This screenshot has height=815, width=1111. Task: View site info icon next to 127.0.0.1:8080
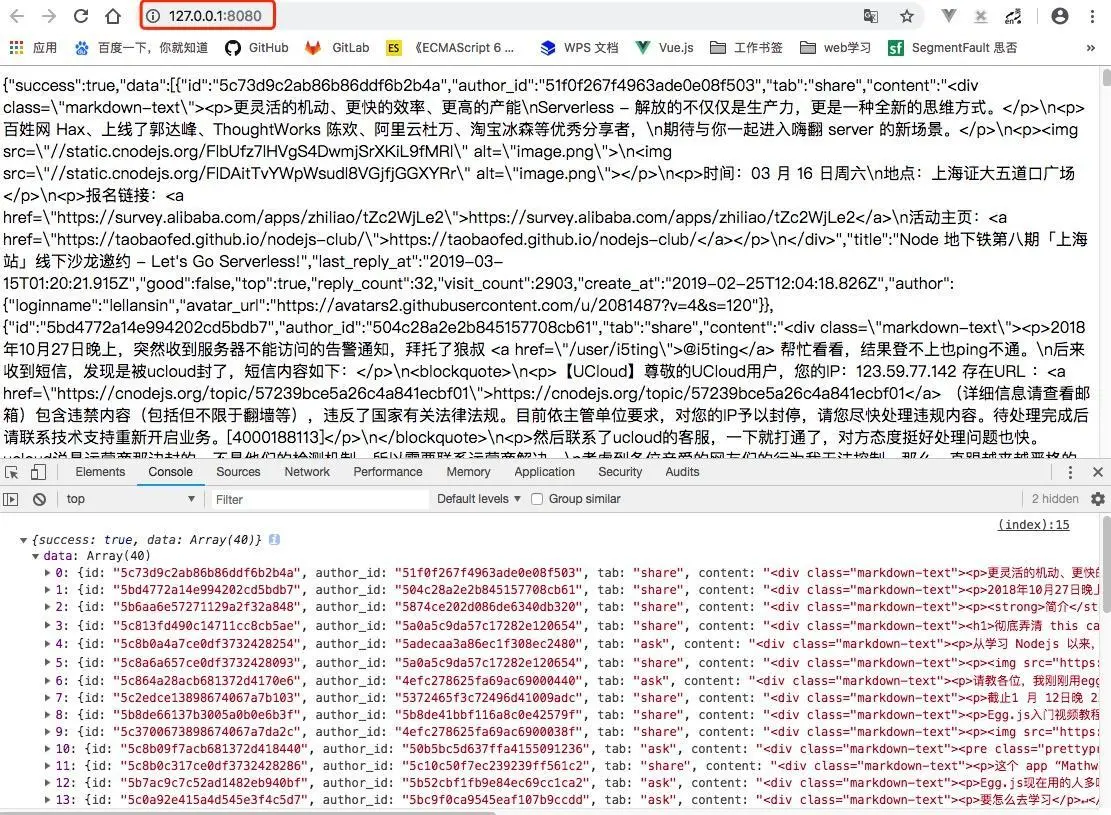click(153, 16)
